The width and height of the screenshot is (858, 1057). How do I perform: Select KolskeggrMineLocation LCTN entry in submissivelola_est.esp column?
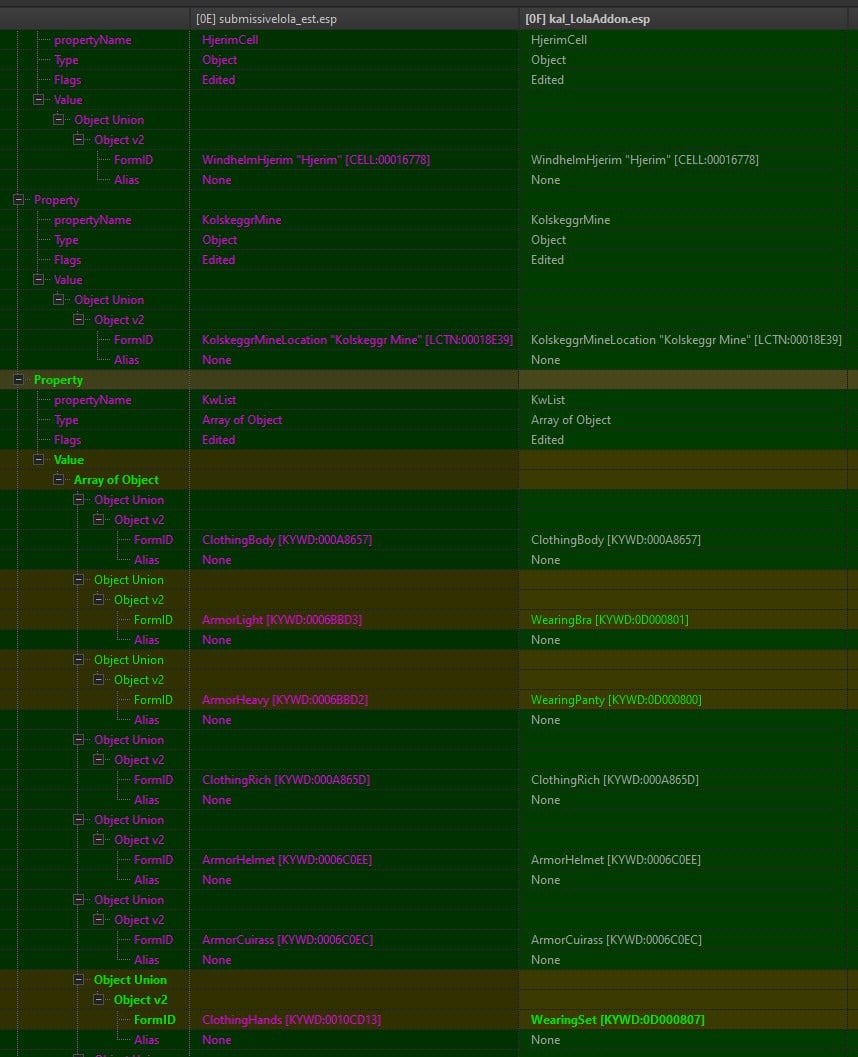pyautogui.click(x=357, y=340)
